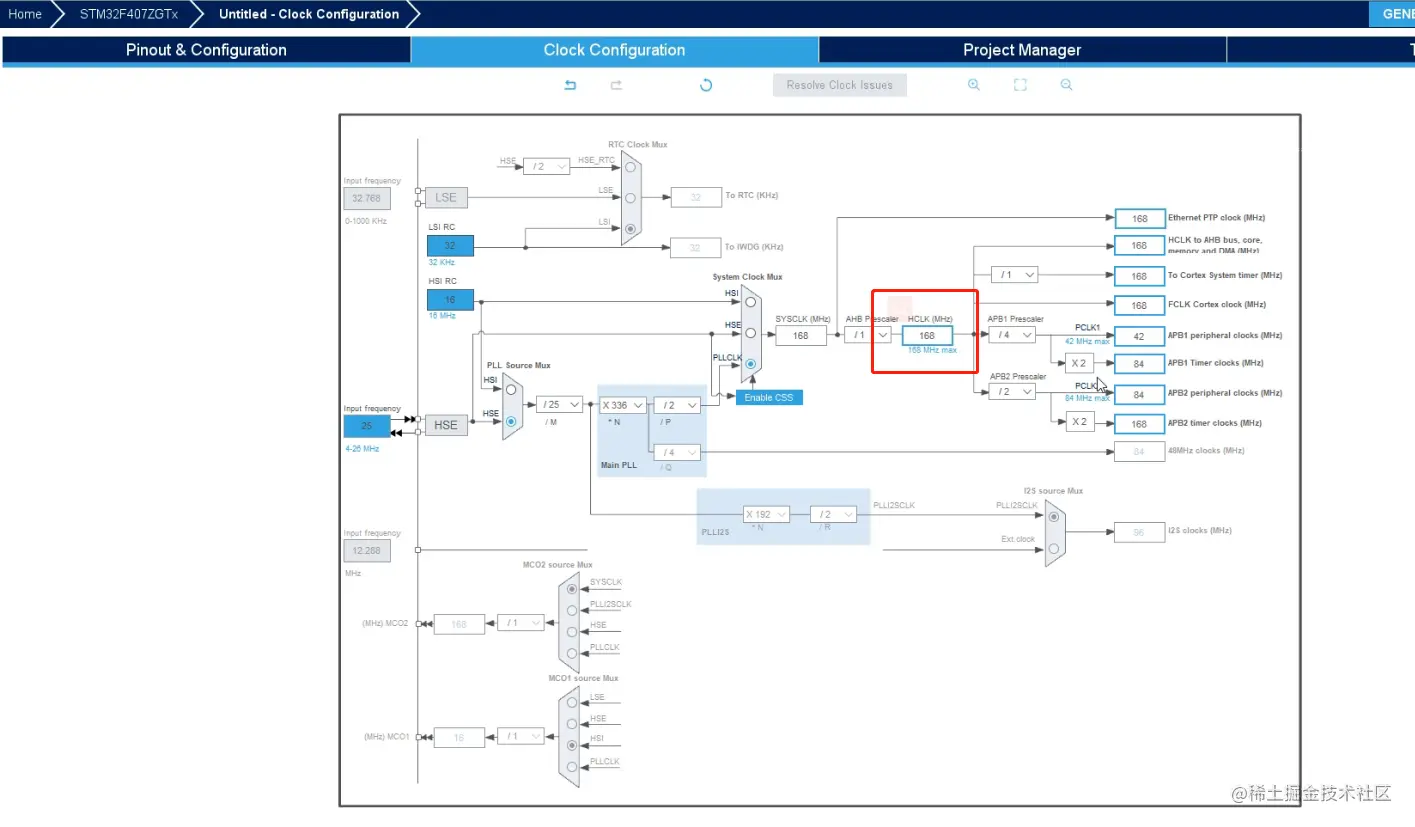Click the Untitled - Clock Configuration breadcrumb

pyautogui.click(x=309, y=14)
